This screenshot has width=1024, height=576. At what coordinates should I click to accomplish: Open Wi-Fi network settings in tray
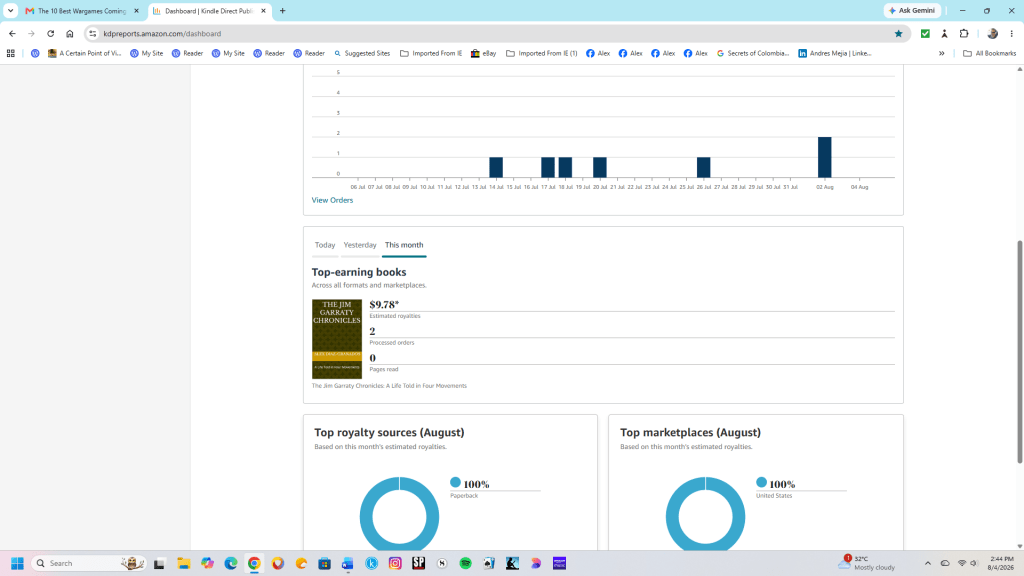pyautogui.click(x=961, y=563)
